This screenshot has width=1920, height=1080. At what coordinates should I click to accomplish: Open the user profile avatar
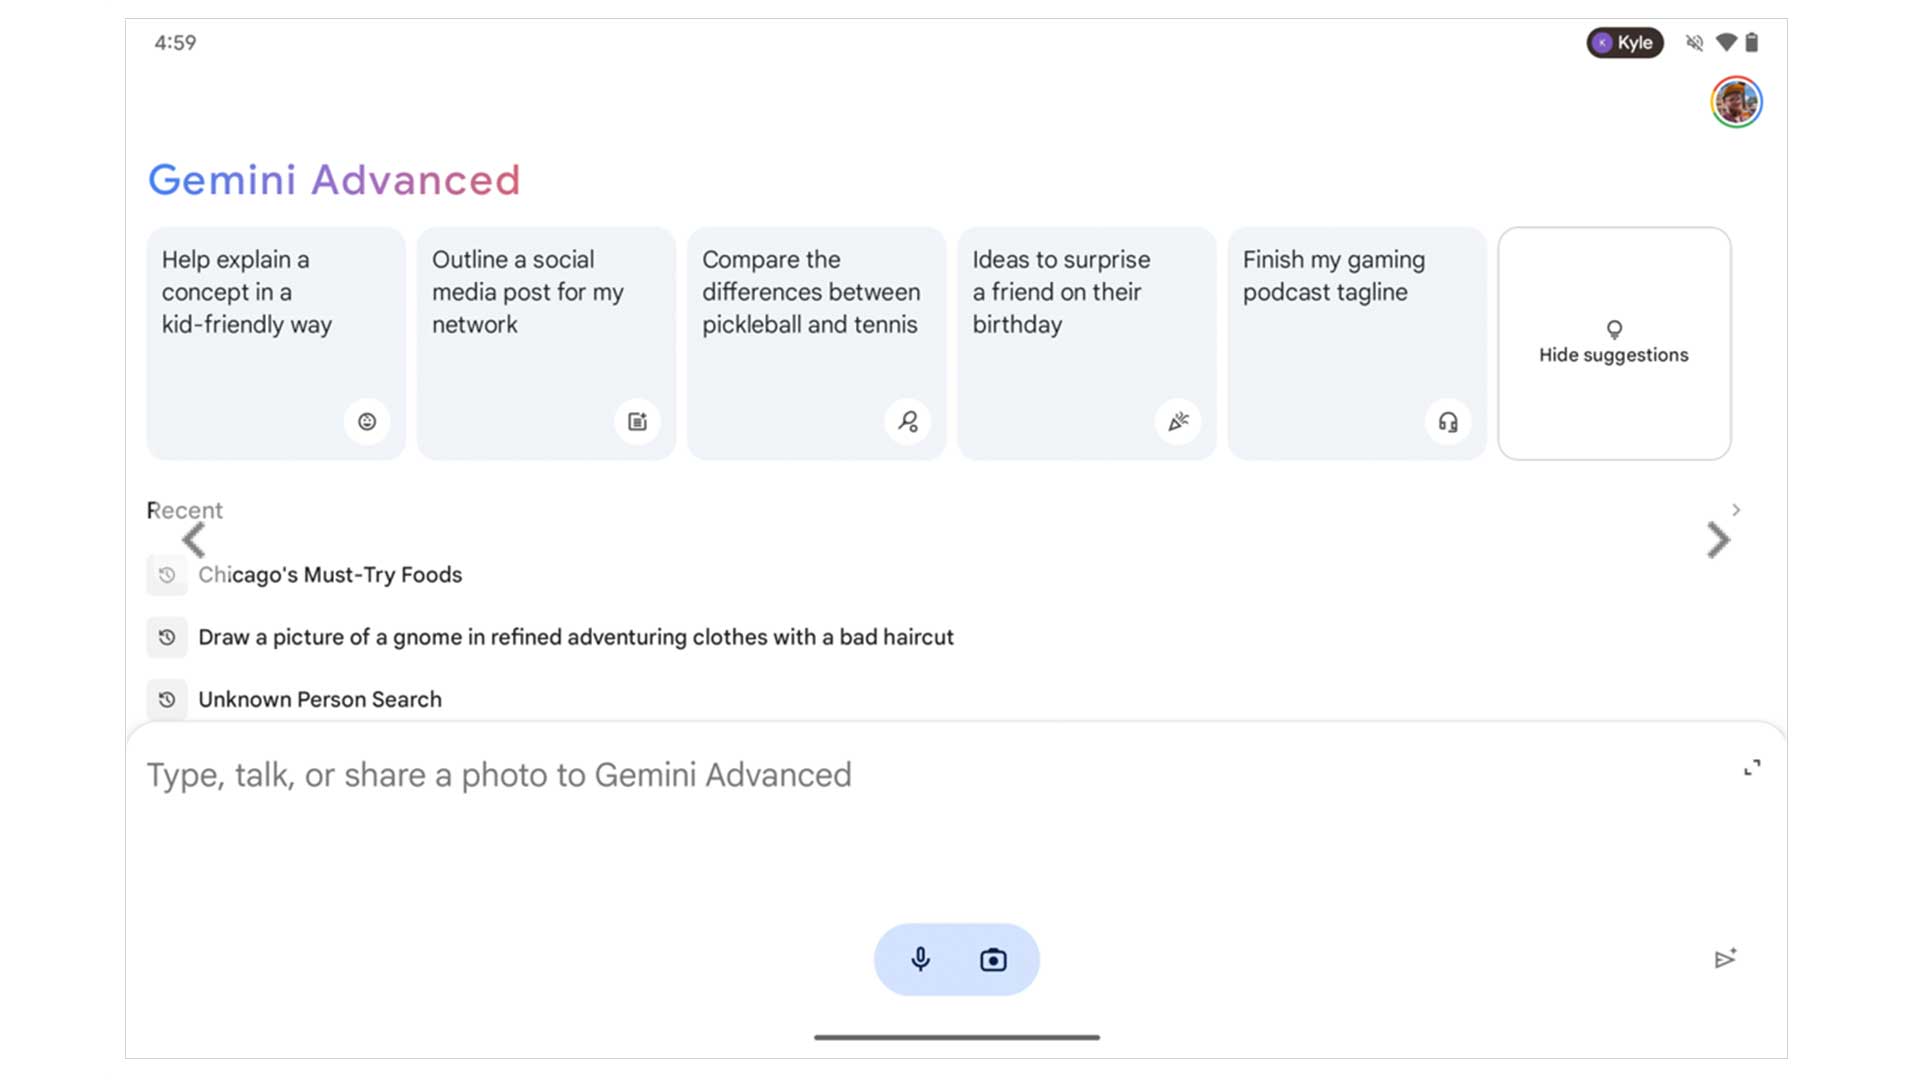coord(1736,102)
